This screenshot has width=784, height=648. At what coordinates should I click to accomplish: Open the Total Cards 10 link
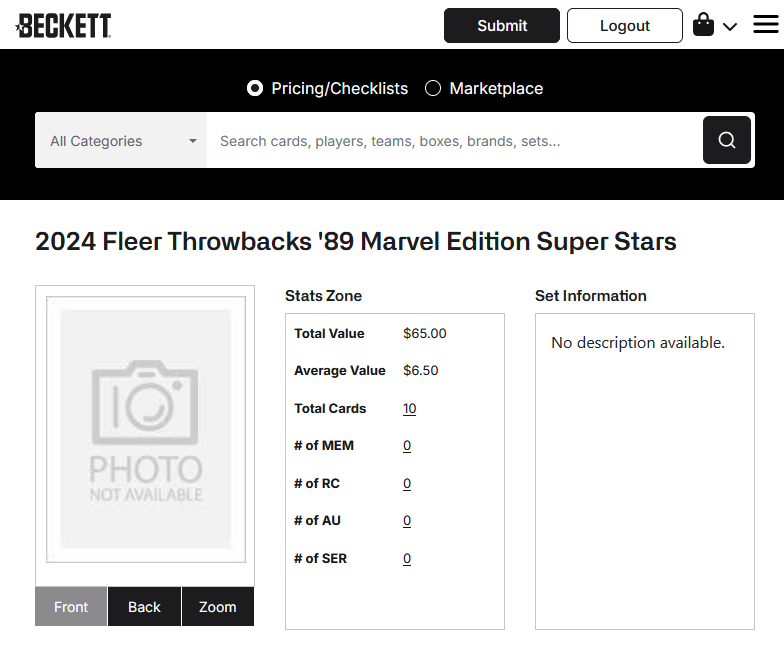tap(410, 408)
